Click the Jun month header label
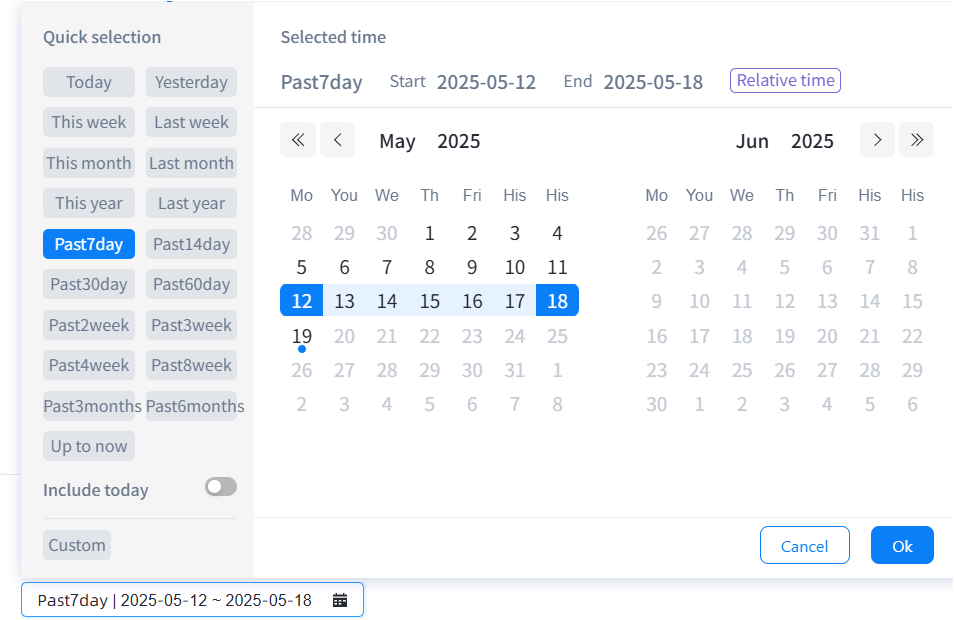Screen dimensions: 954x620 752,141
